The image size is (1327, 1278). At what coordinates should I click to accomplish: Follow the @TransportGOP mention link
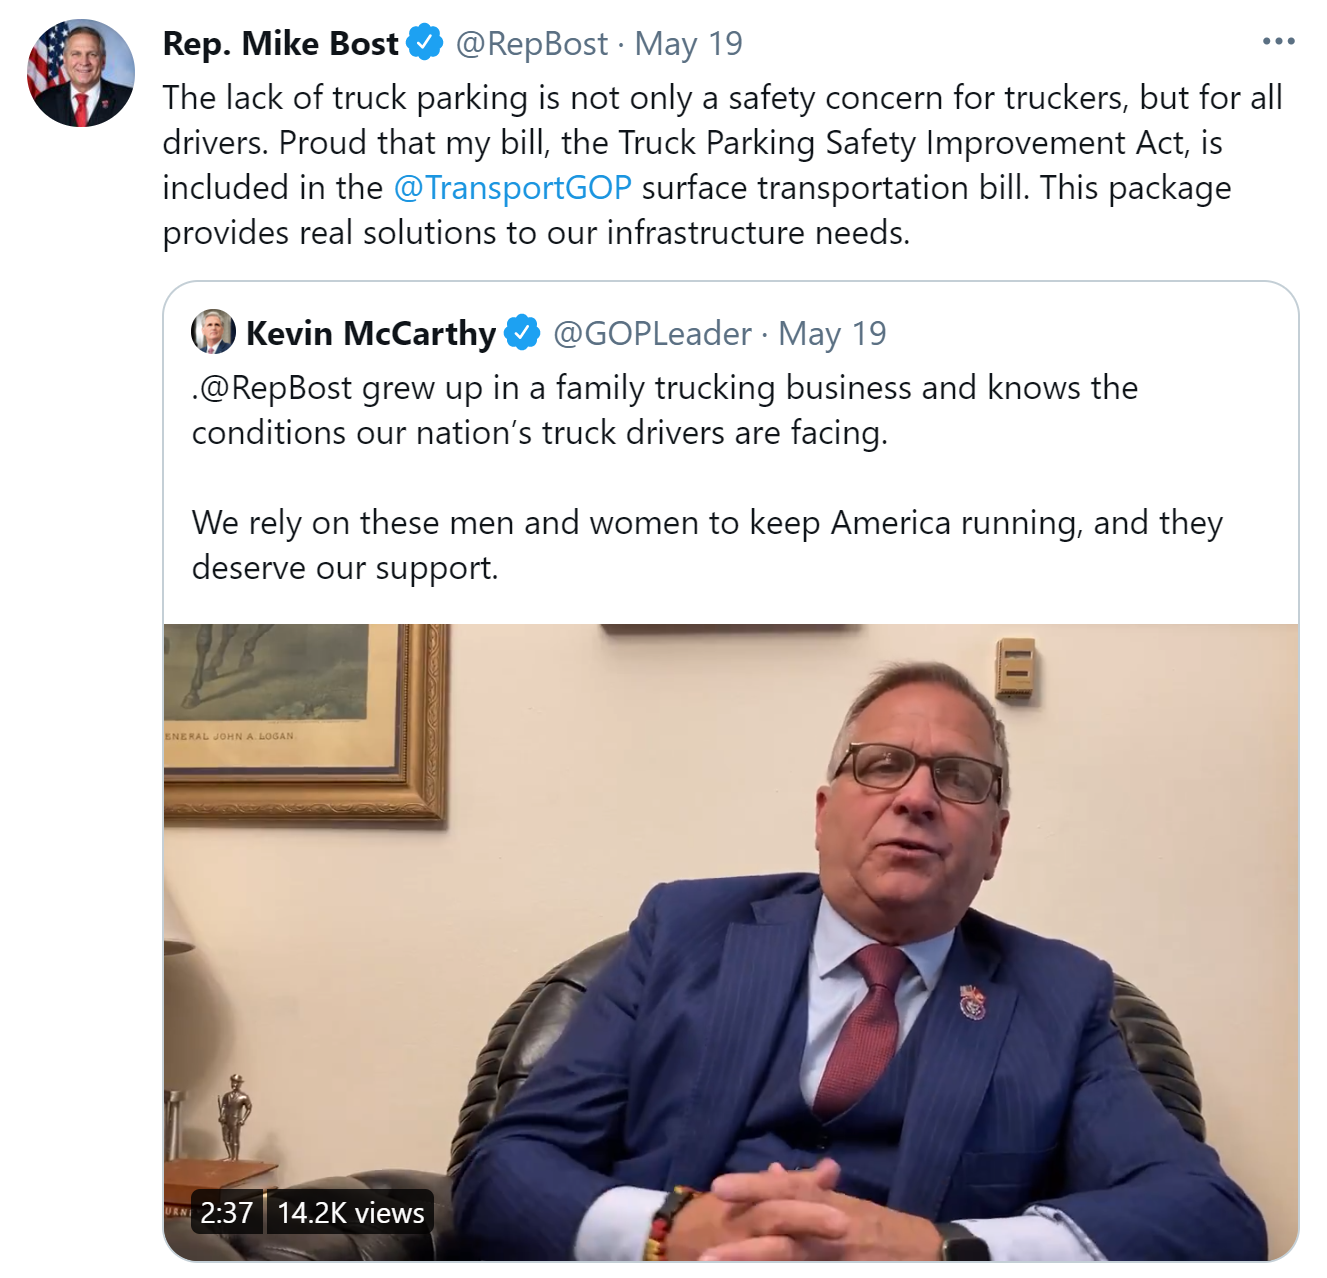[512, 188]
